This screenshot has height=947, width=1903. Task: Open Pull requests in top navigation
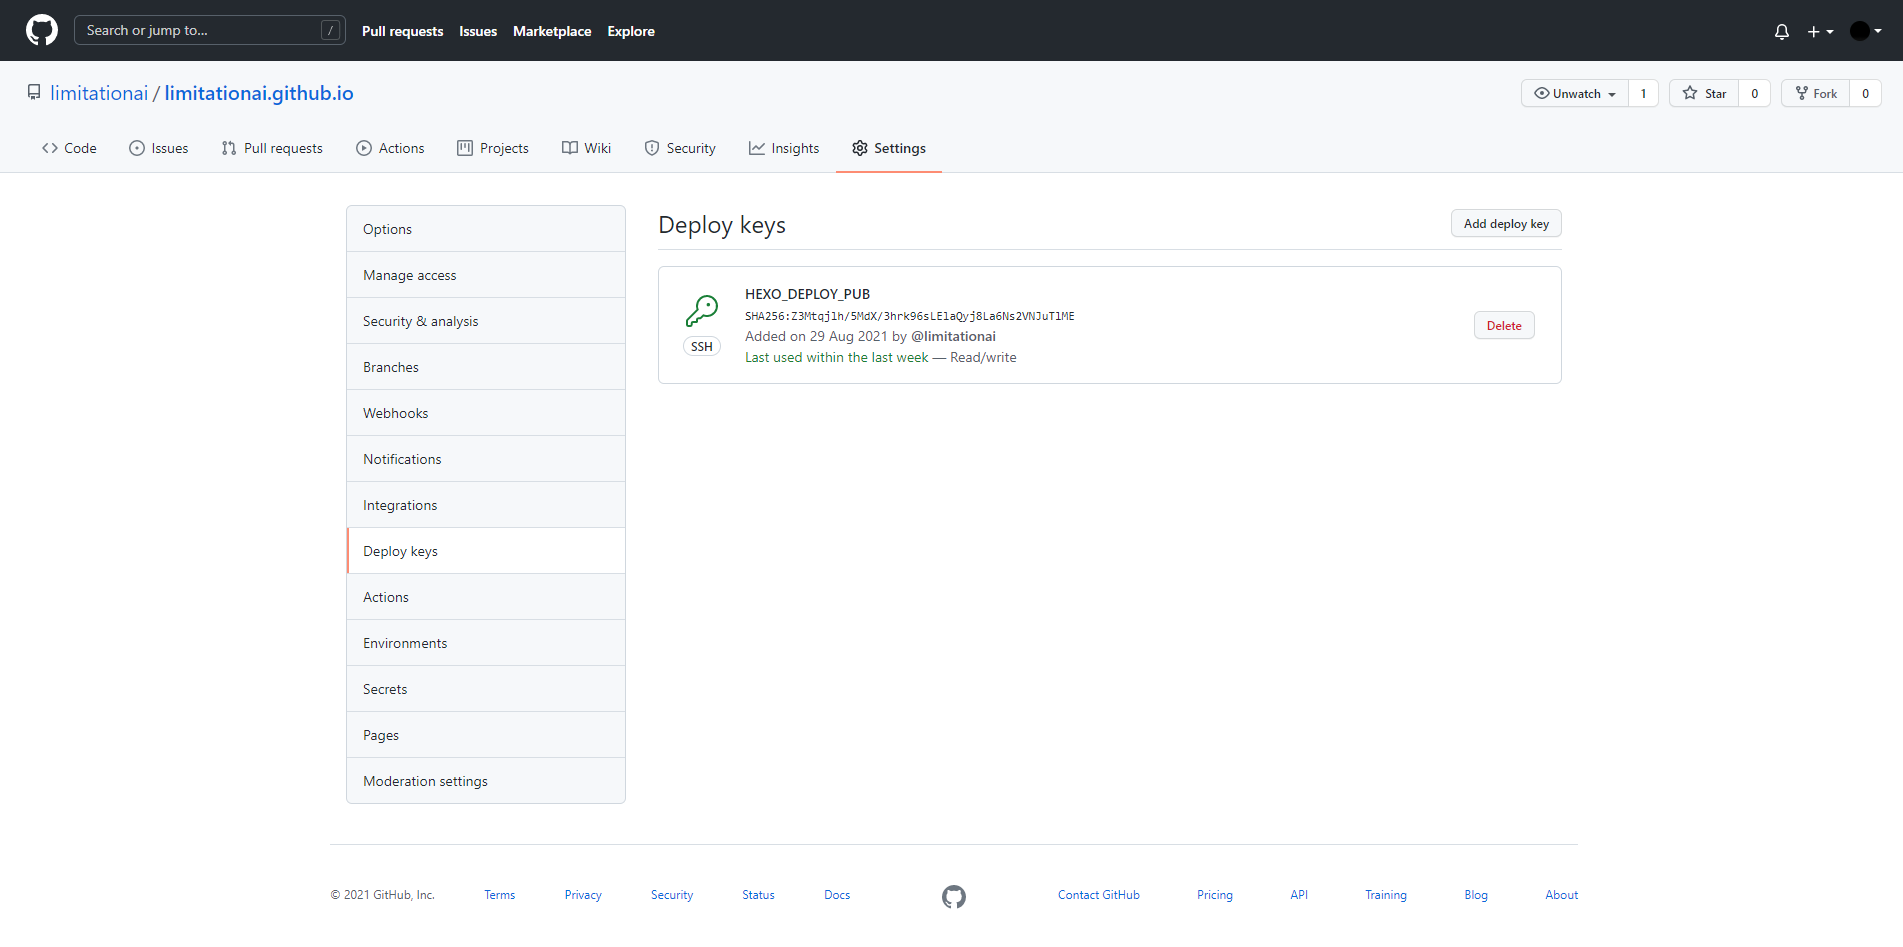402,31
